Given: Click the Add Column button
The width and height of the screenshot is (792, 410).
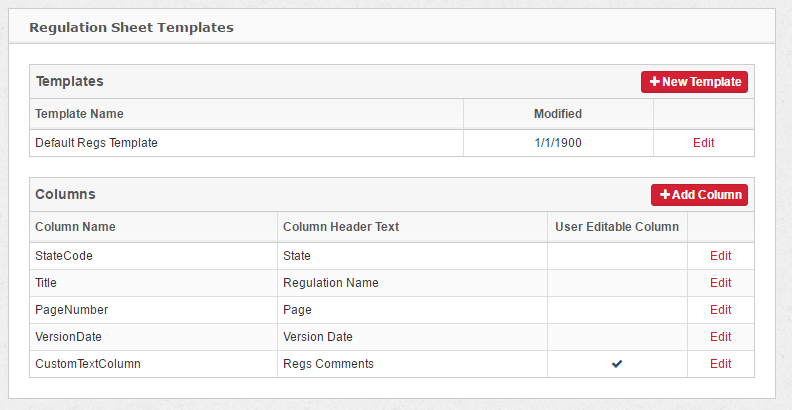Looking at the screenshot, I should tap(699, 195).
